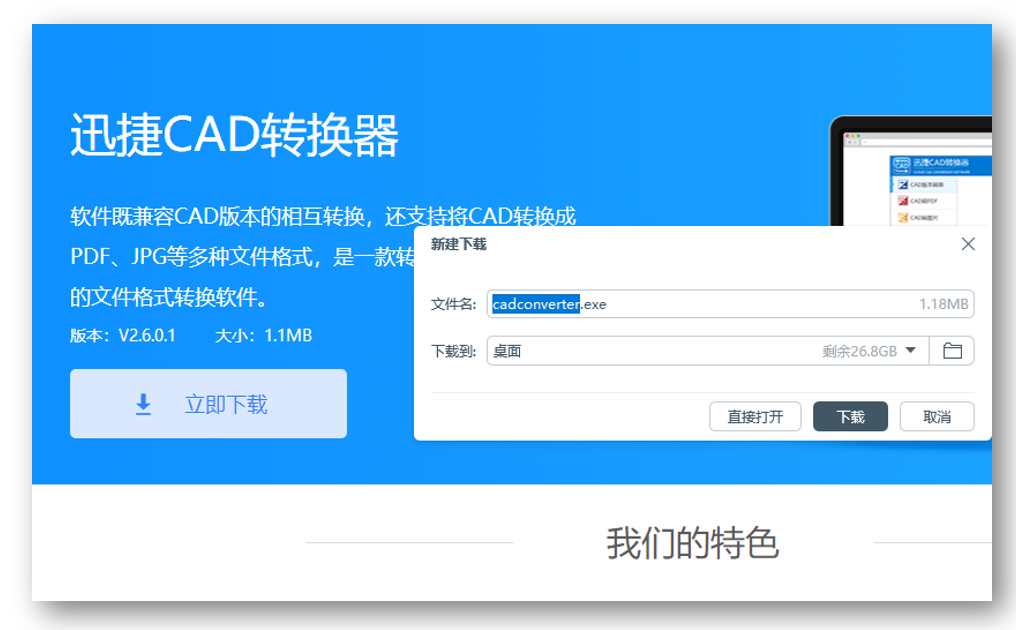The height and width of the screenshot is (630, 1016).
Task: Click the dark 下载 button
Action: tap(850, 417)
